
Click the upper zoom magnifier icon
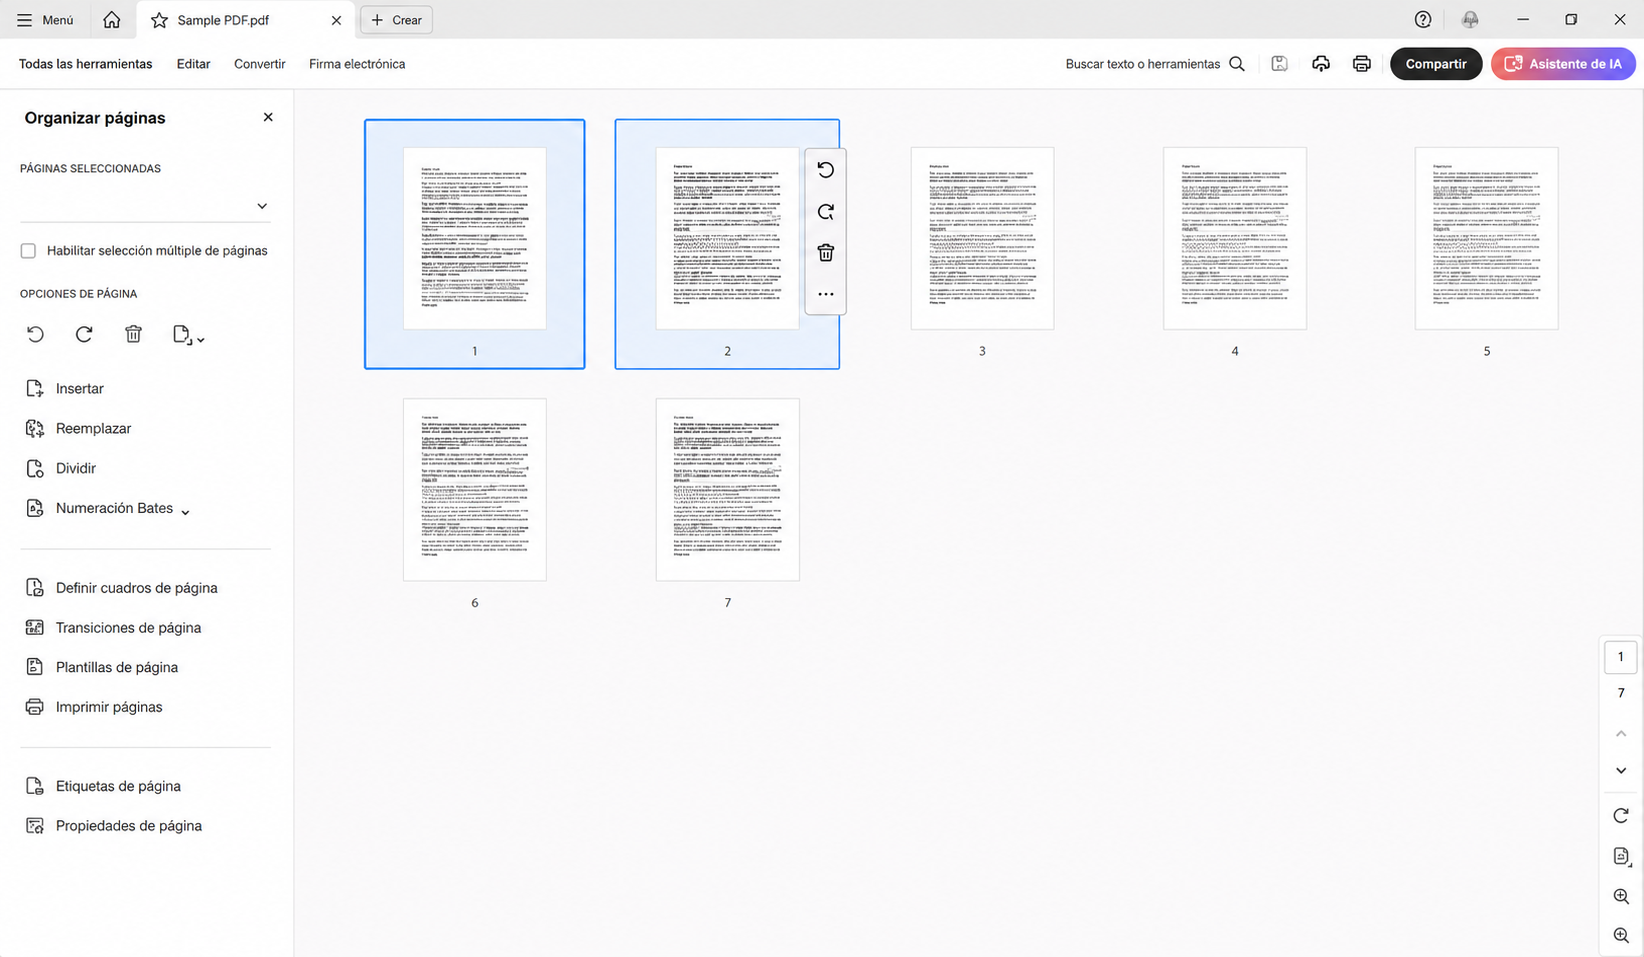pyautogui.click(x=1621, y=897)
